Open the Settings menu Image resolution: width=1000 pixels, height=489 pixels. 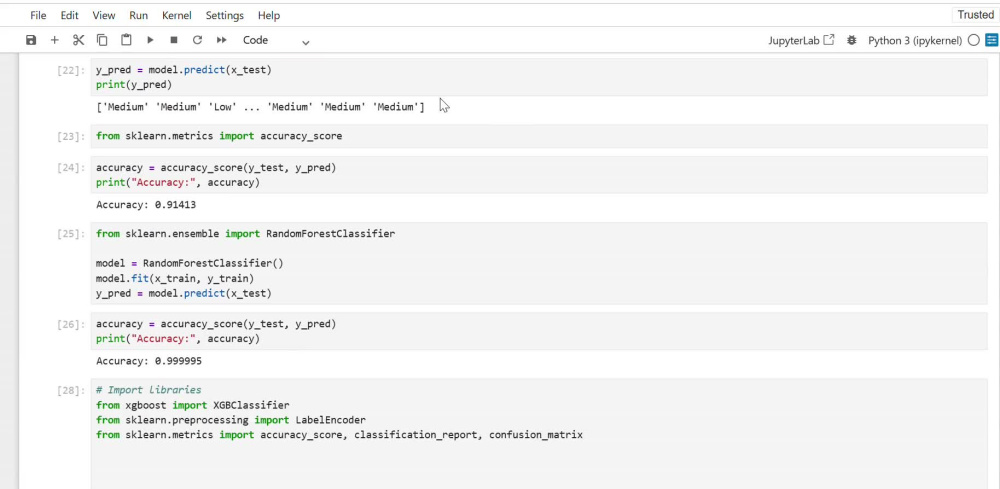[224, 15]
